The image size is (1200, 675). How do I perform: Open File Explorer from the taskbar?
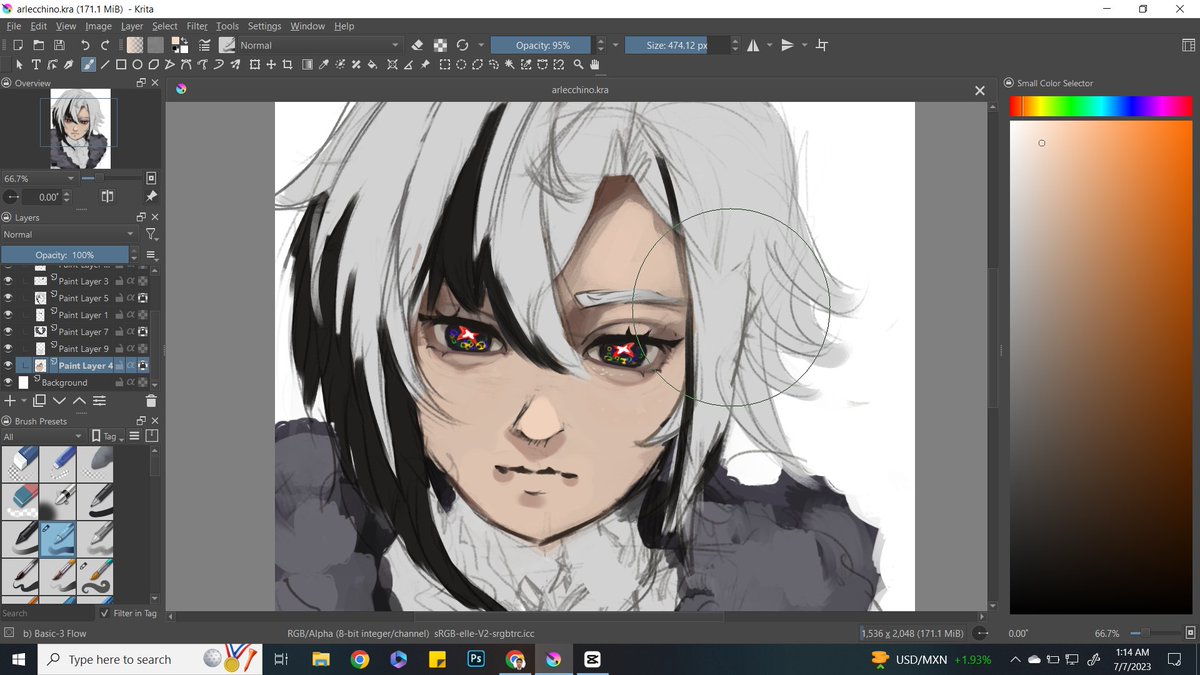[321, 659]
